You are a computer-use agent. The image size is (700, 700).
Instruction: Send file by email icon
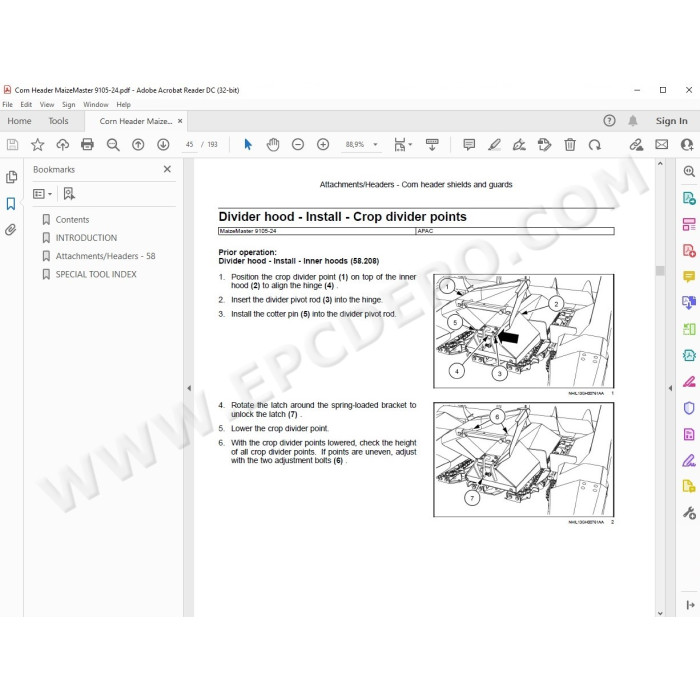coord(662,145)
